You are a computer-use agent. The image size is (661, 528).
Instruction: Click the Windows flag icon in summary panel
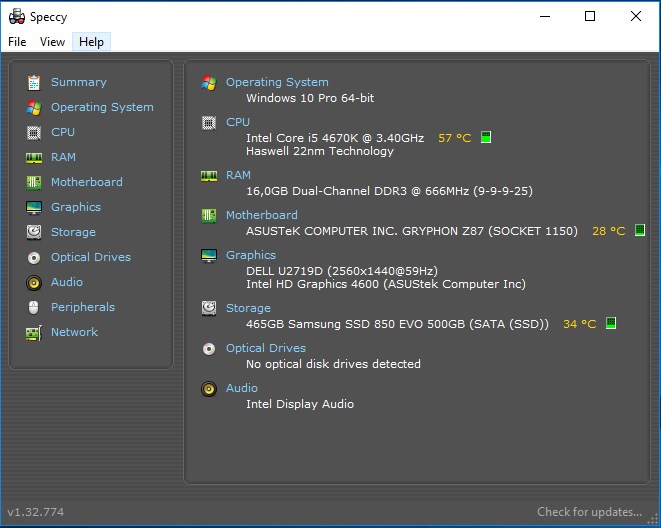209,83
